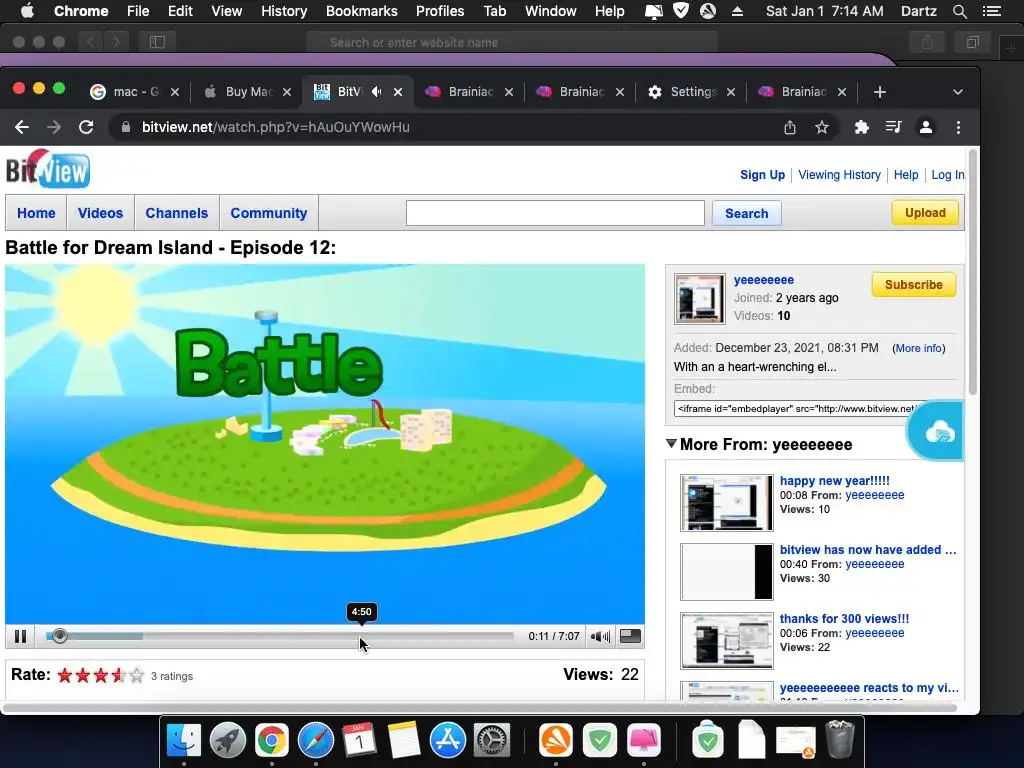Toggle the video player fullscreen icon

click(630, 636)
